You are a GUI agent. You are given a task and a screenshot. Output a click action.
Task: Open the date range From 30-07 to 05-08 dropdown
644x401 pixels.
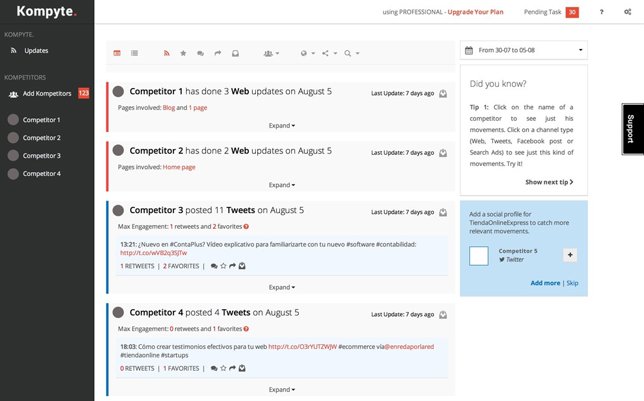pos(524,50)
